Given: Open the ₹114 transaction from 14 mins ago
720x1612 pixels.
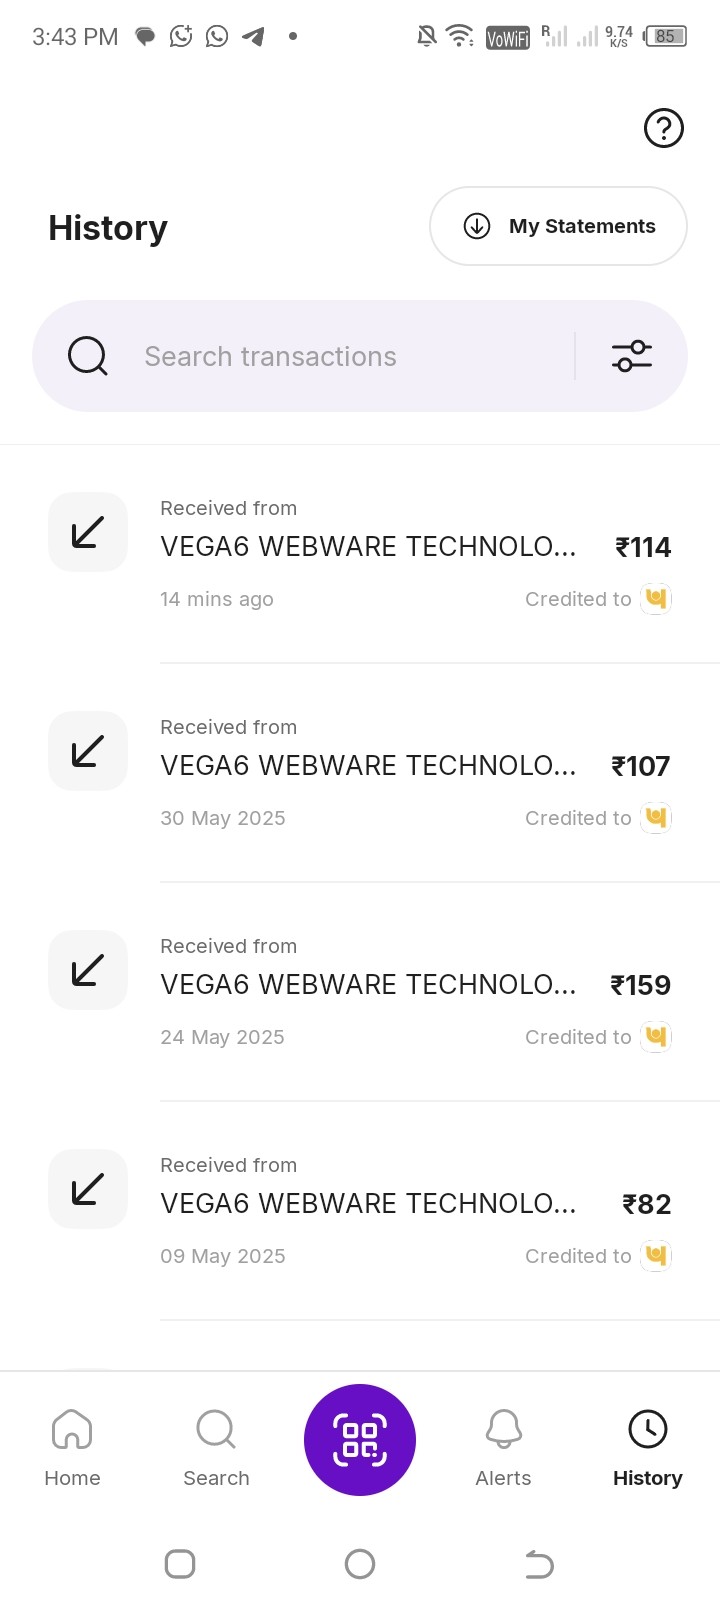Looking at the screenshot, I should click(x=360, y=553).
